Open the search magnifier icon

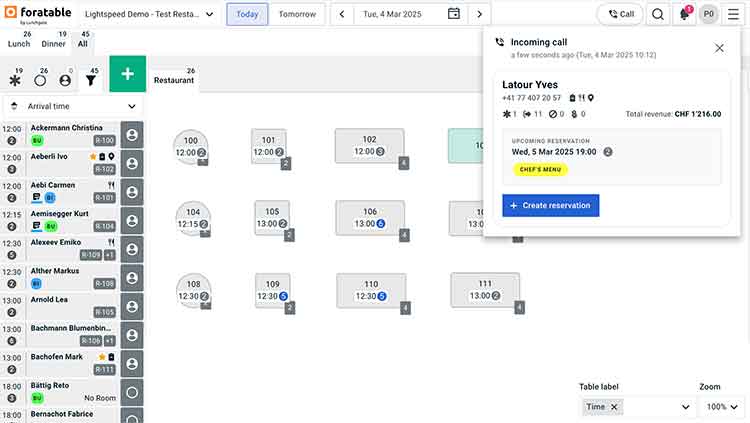point(658,14)
